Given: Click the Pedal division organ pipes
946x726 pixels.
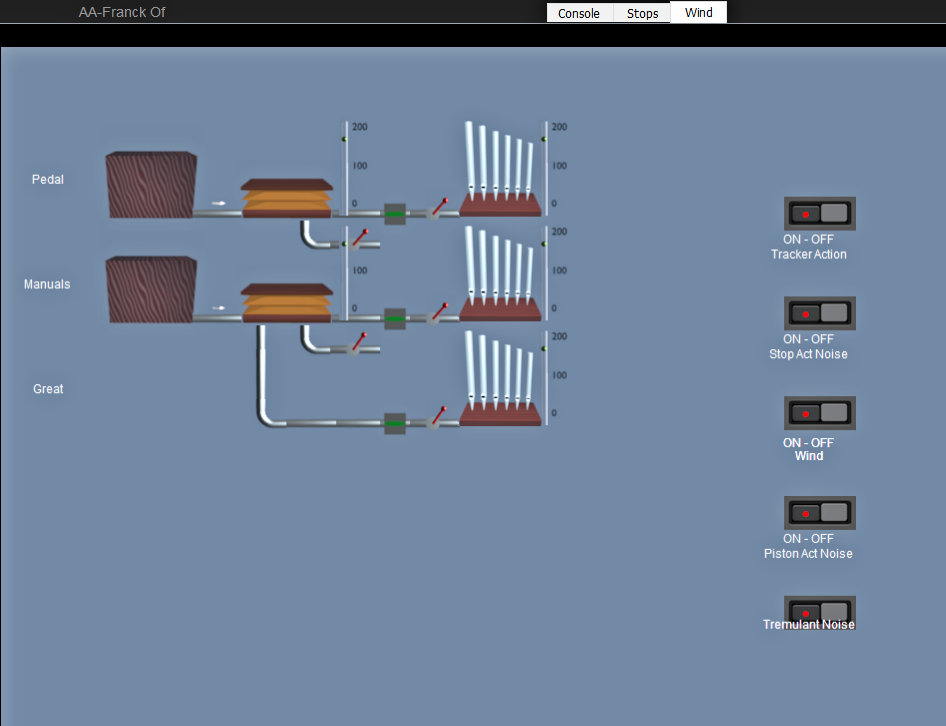Looking at the screenshot, I should (x=500, y=170).
